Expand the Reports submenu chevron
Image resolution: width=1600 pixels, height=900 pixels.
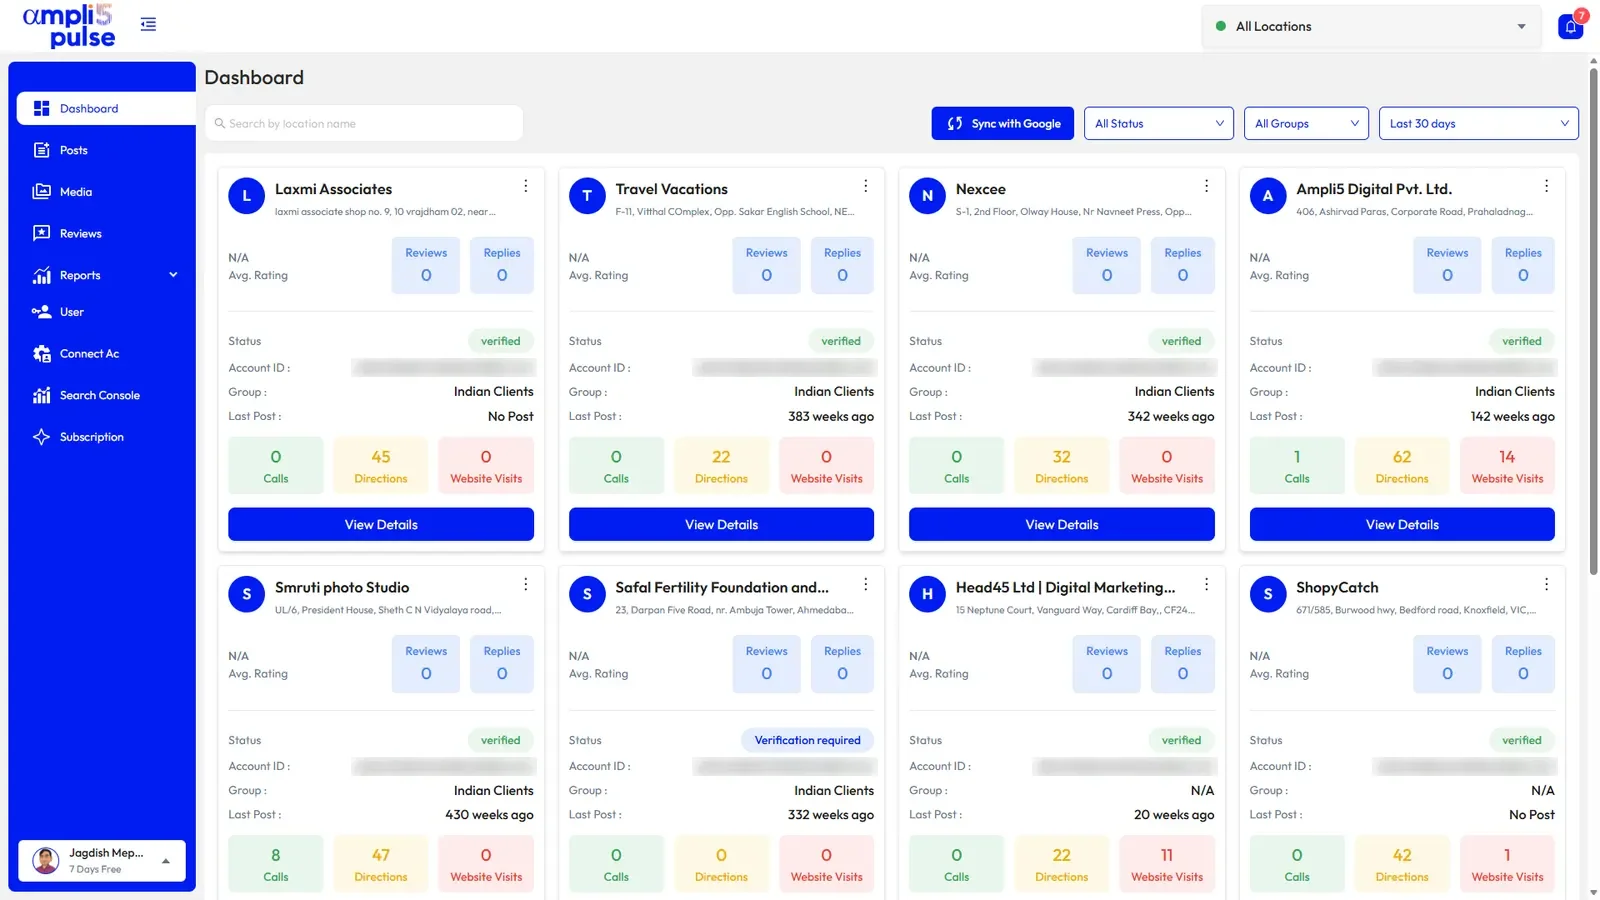(x=173, y=275)
